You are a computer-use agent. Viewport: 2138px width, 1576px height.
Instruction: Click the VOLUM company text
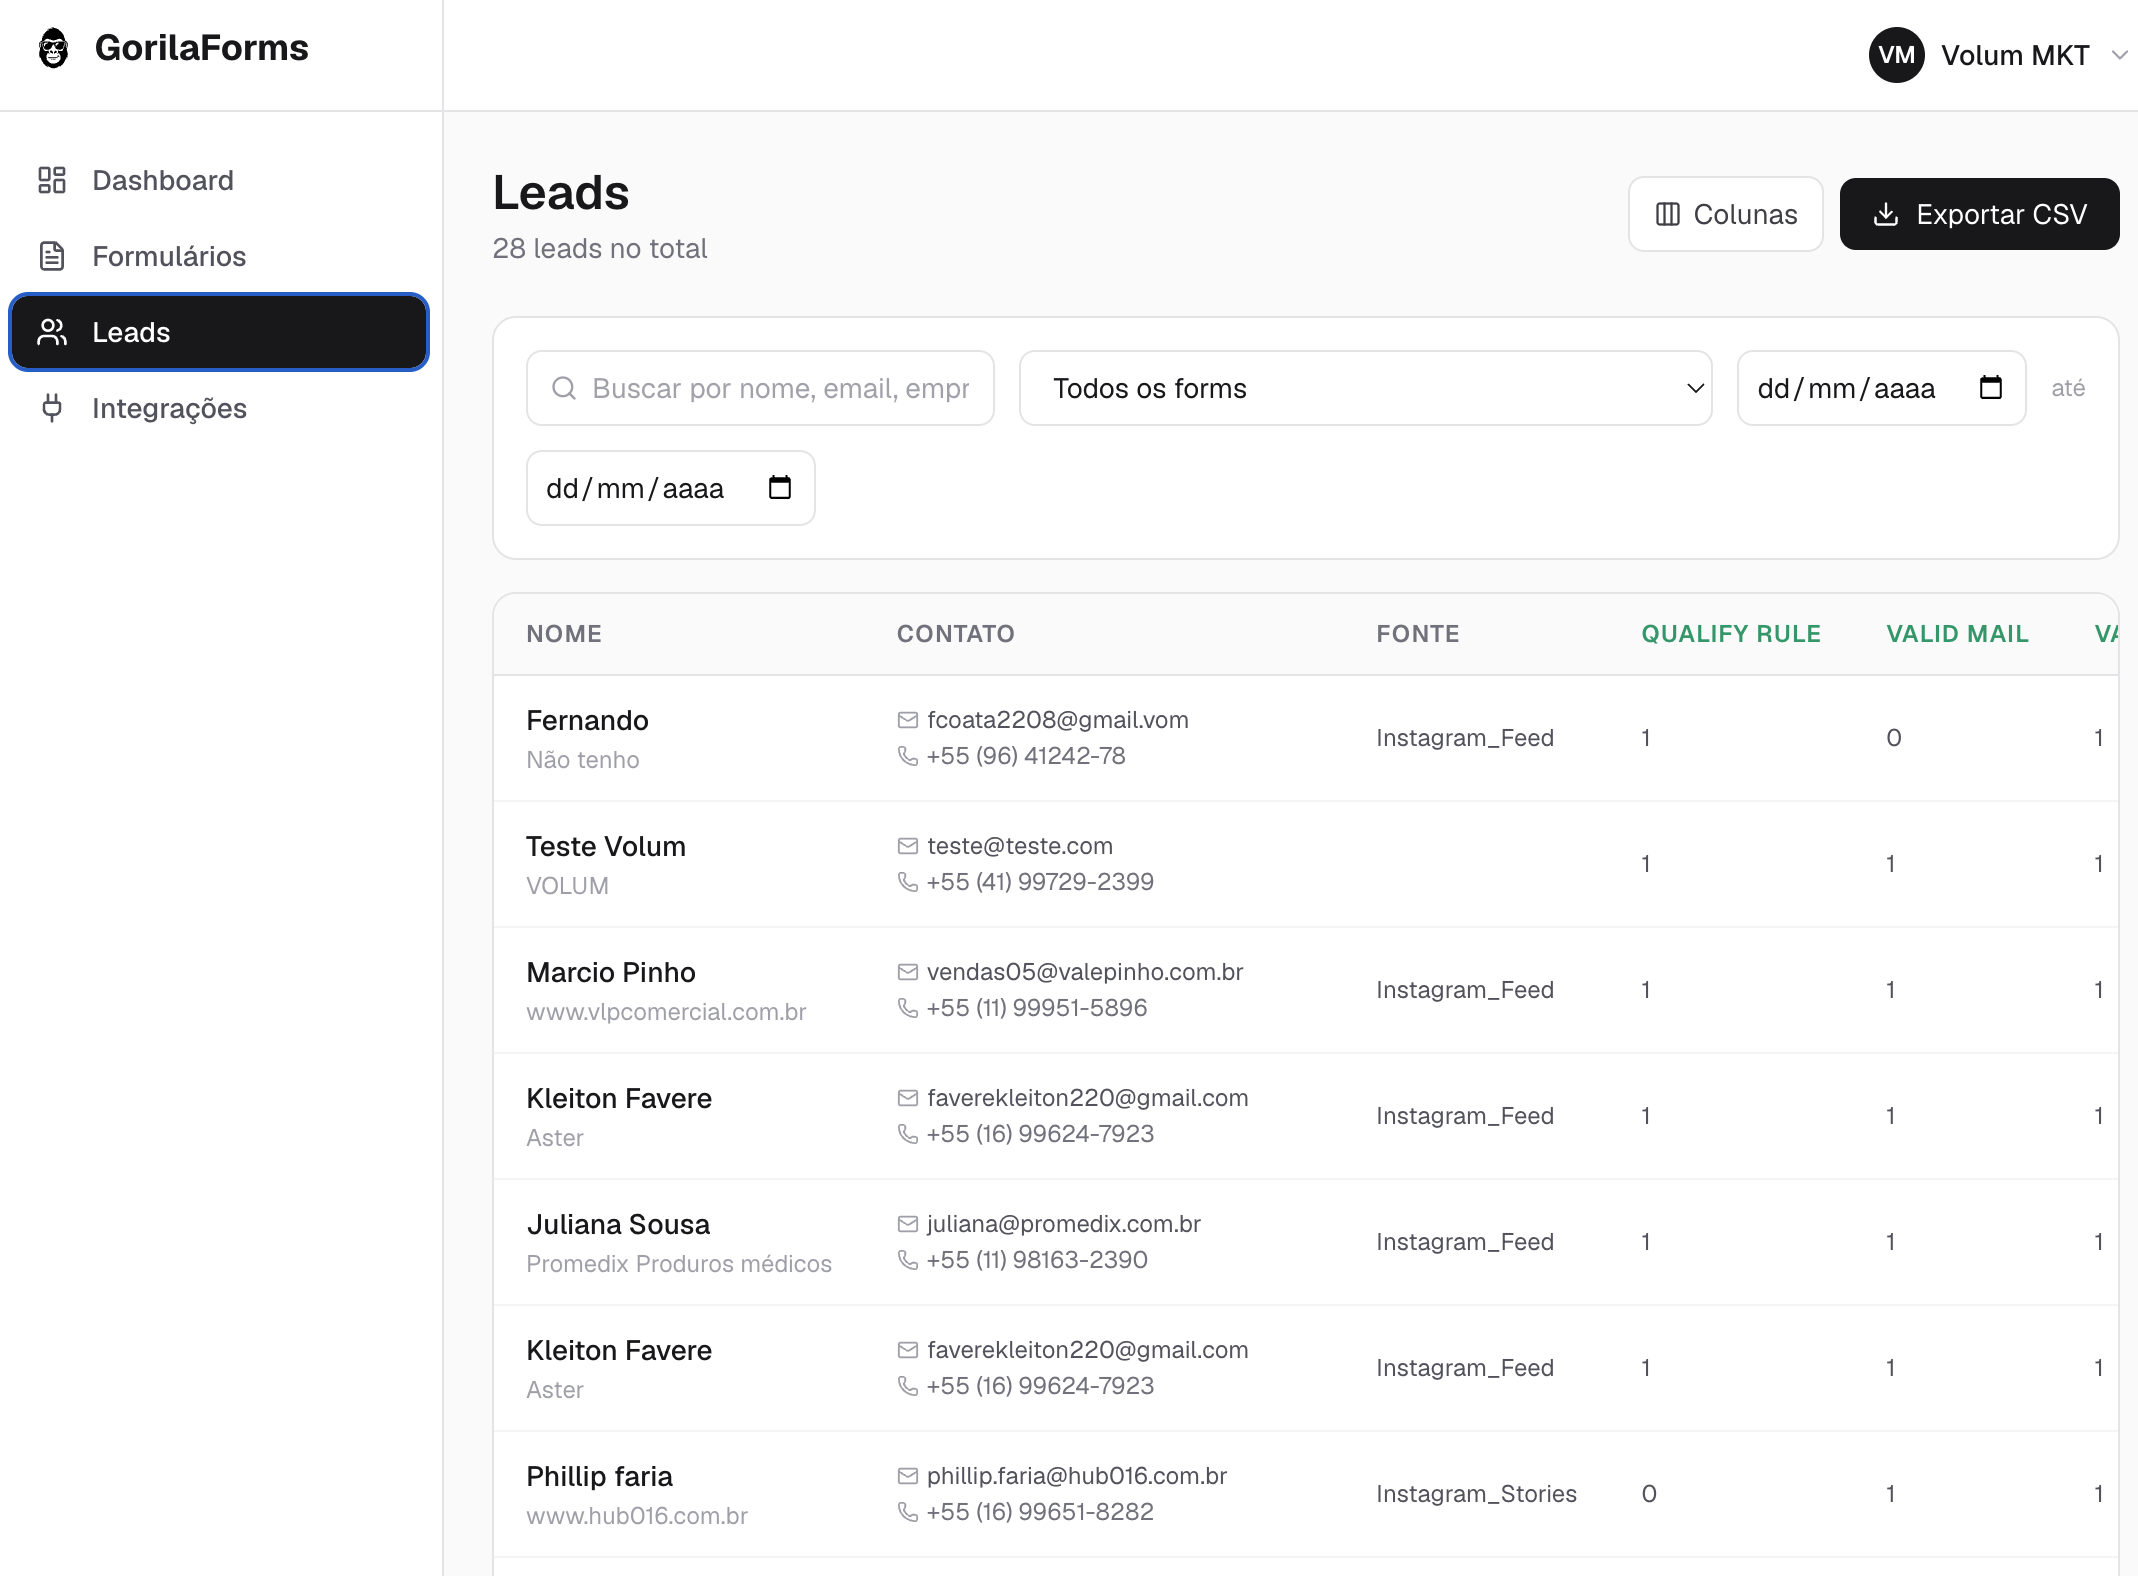567,886
